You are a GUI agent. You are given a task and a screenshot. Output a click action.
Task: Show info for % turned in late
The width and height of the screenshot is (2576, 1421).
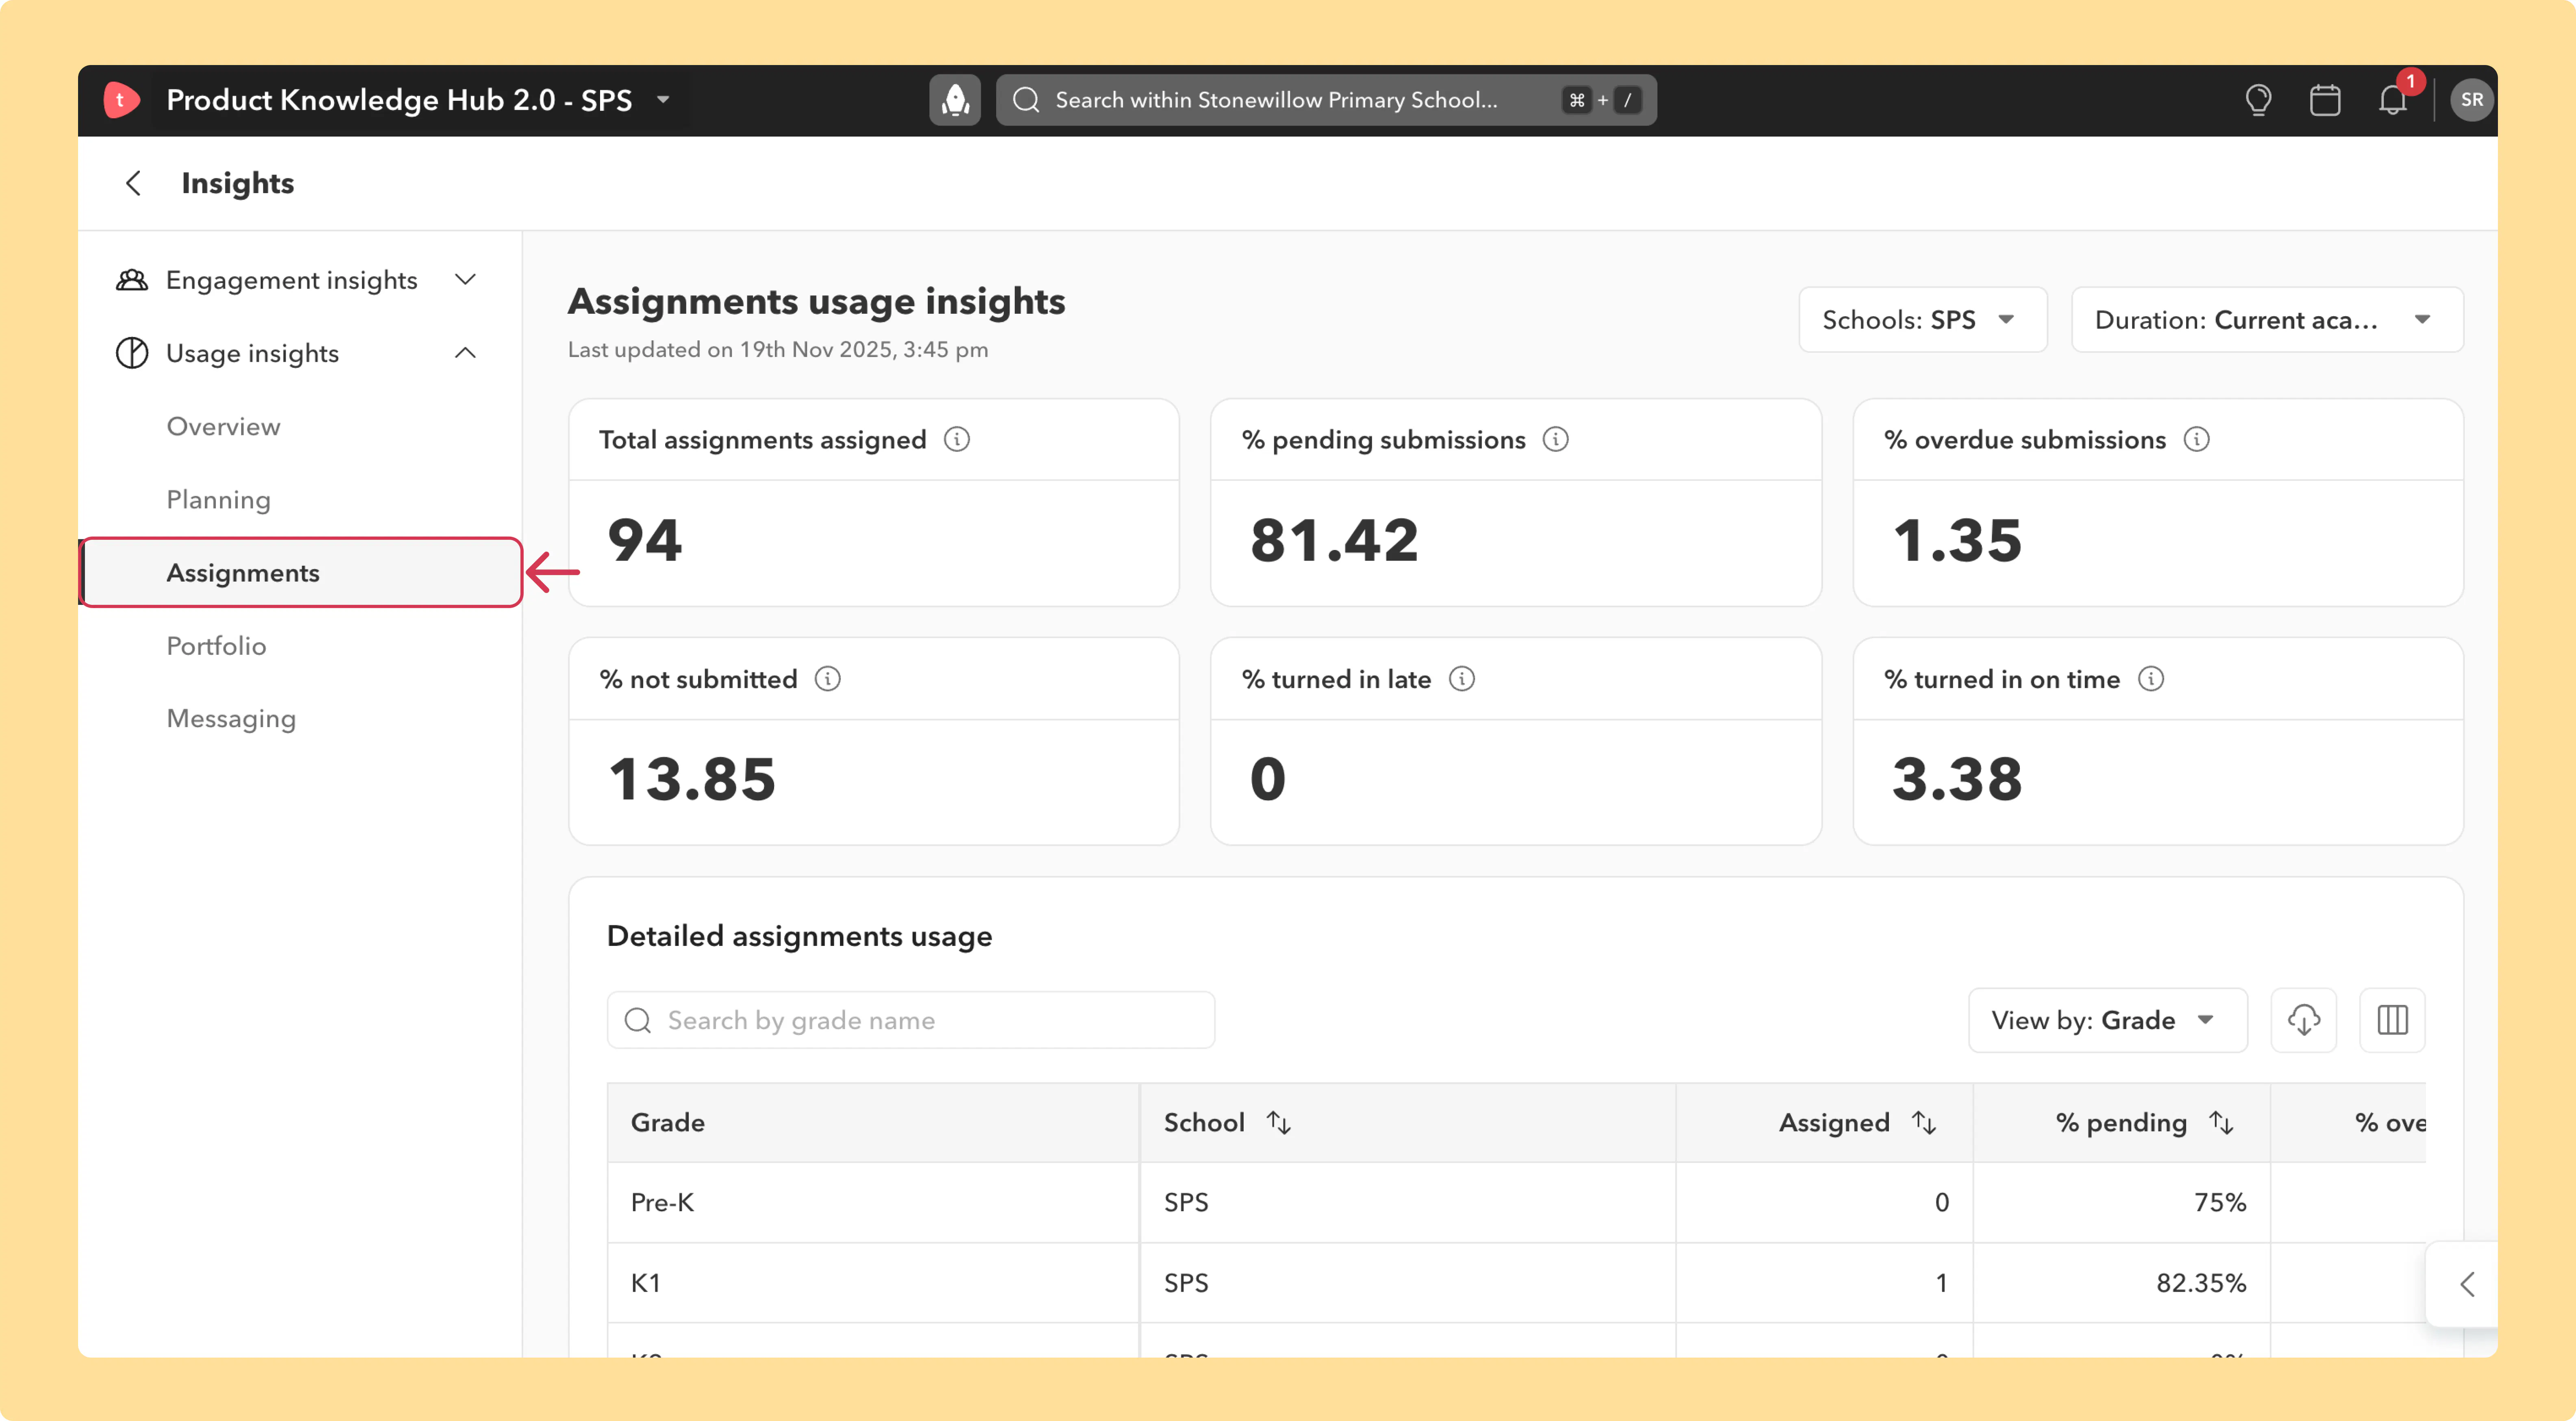(1462, 679)
